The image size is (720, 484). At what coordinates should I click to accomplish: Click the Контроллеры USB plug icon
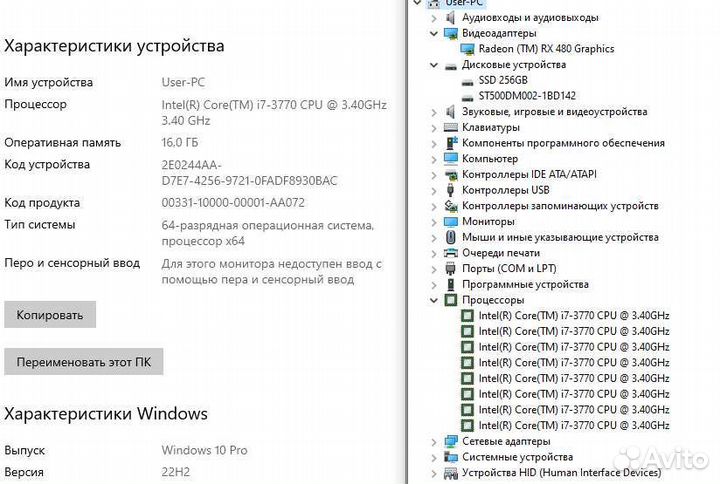tap(450, 190)
